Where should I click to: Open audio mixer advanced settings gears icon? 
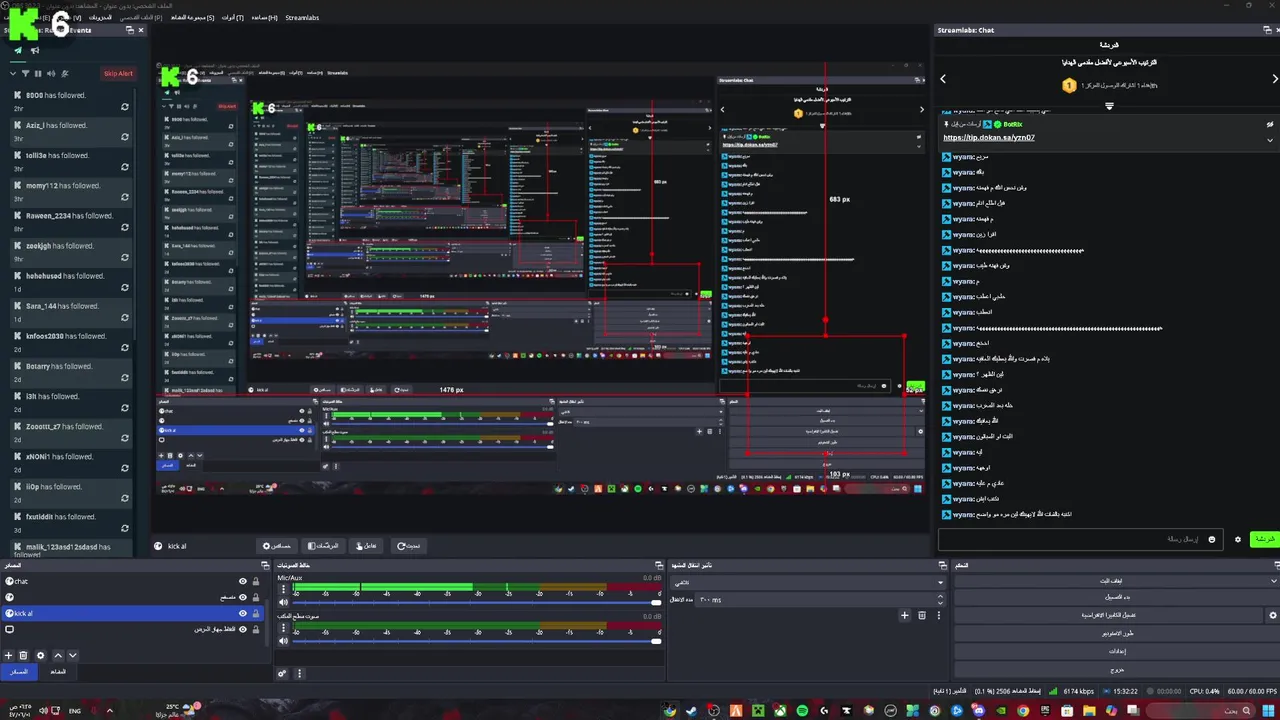tap(283, 673)
